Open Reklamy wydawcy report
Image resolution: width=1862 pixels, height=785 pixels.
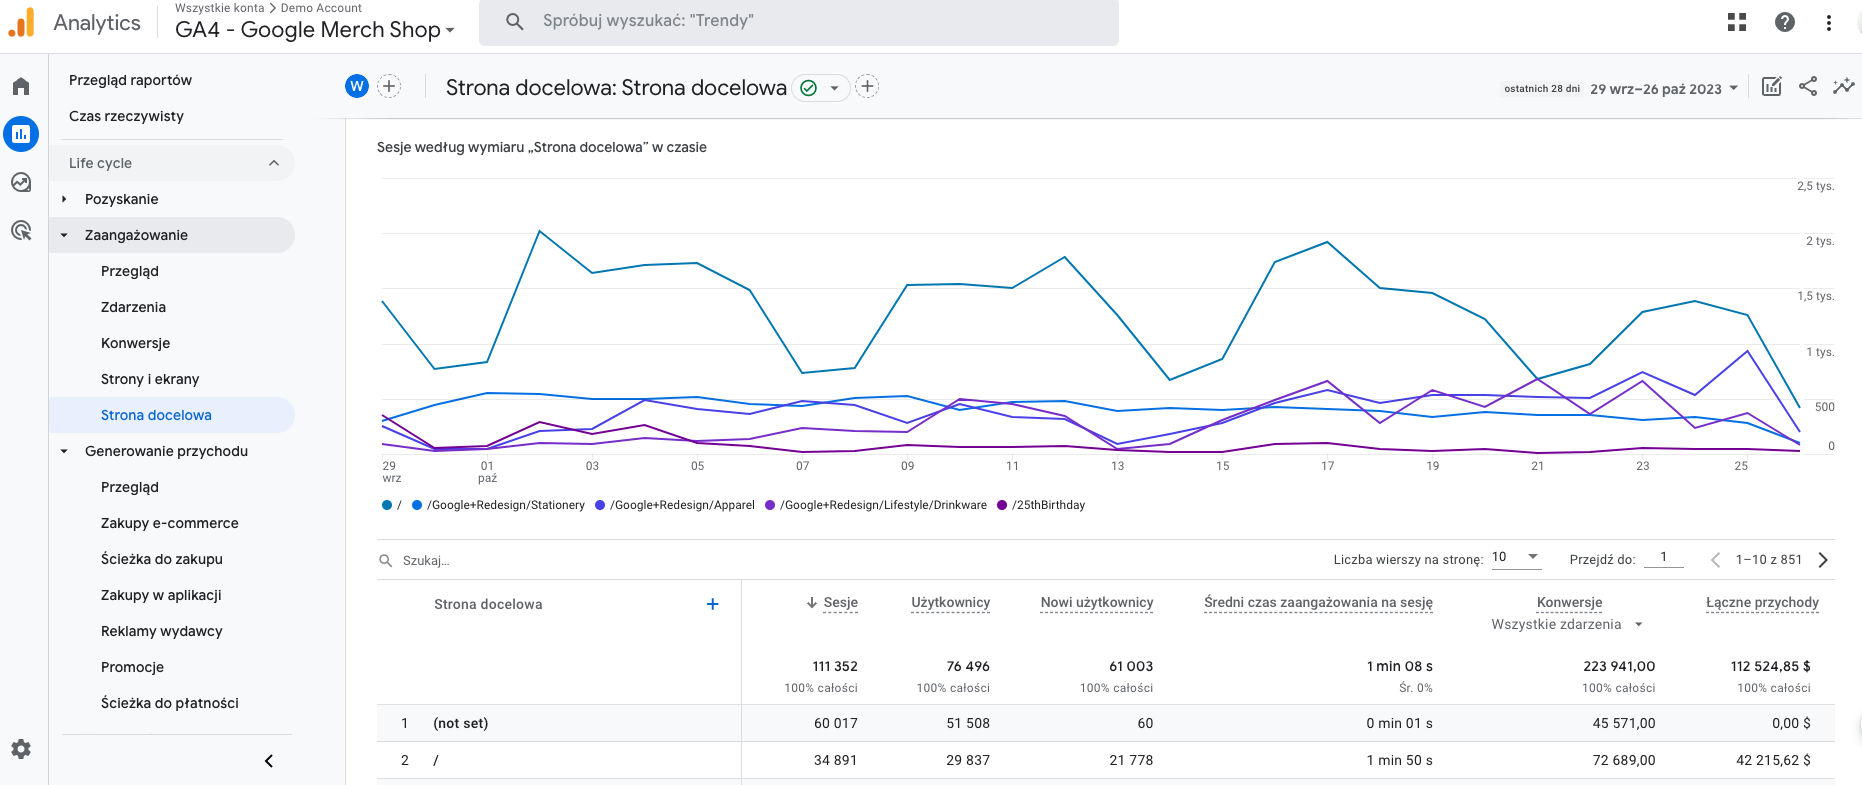(x=162, y=631)
